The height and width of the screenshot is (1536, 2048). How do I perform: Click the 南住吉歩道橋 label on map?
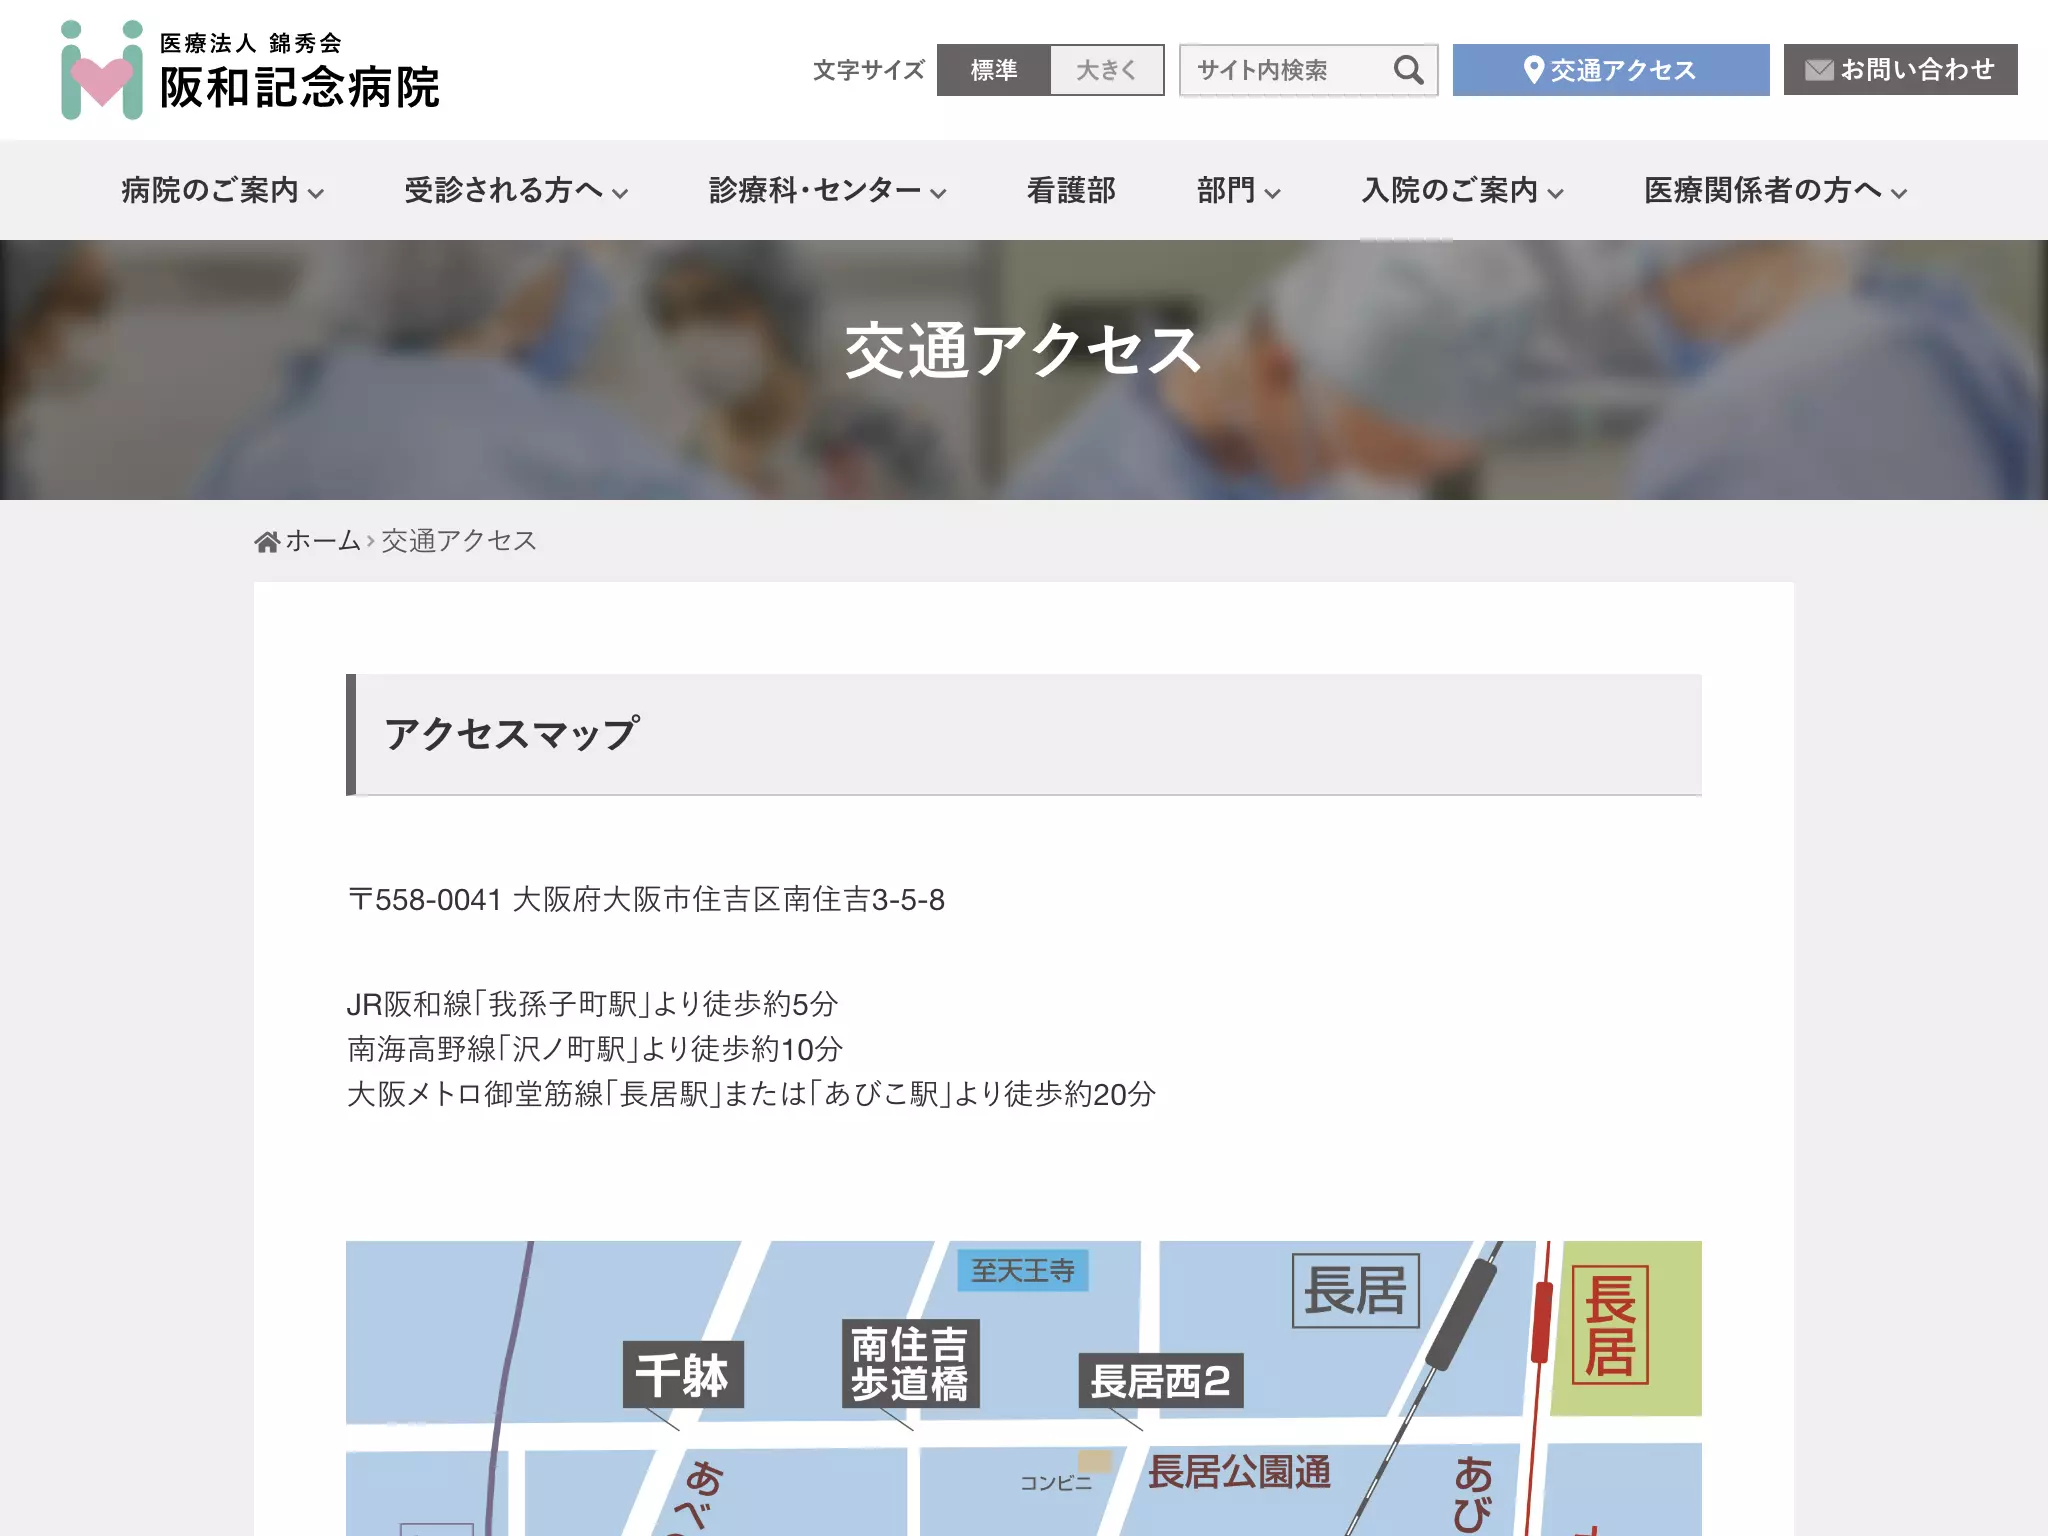tap(910, 1364)
